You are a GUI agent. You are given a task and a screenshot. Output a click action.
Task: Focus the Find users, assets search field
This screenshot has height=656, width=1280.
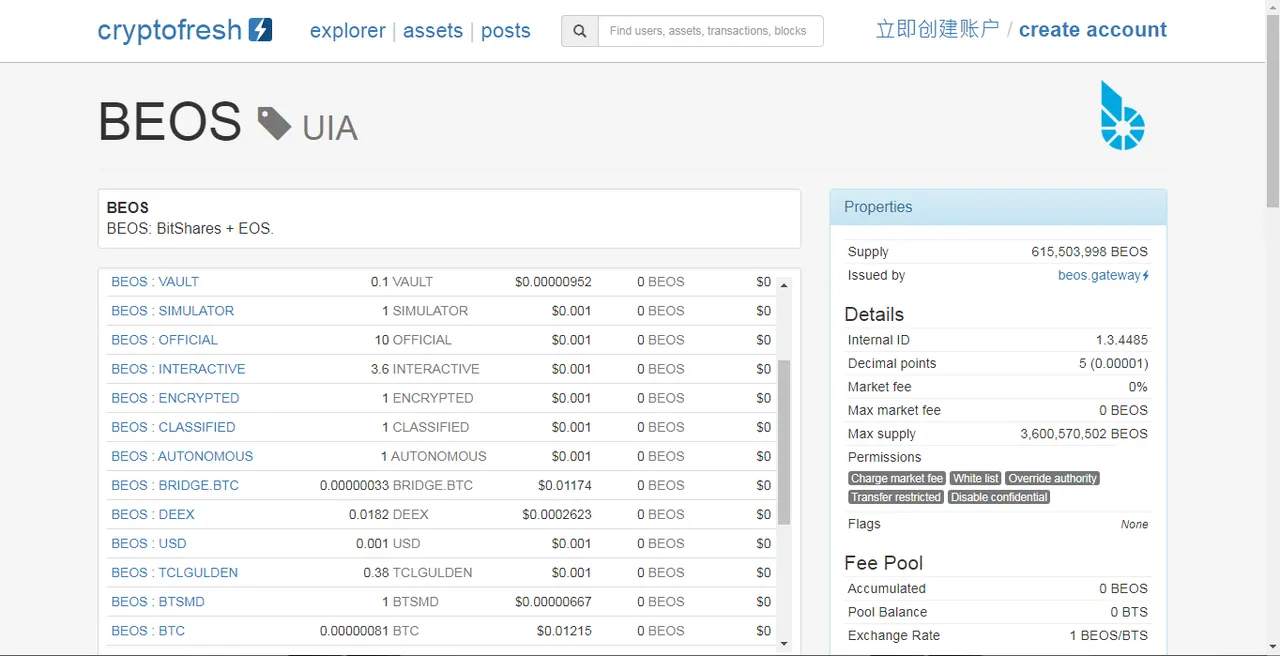(x=710, y=31)
